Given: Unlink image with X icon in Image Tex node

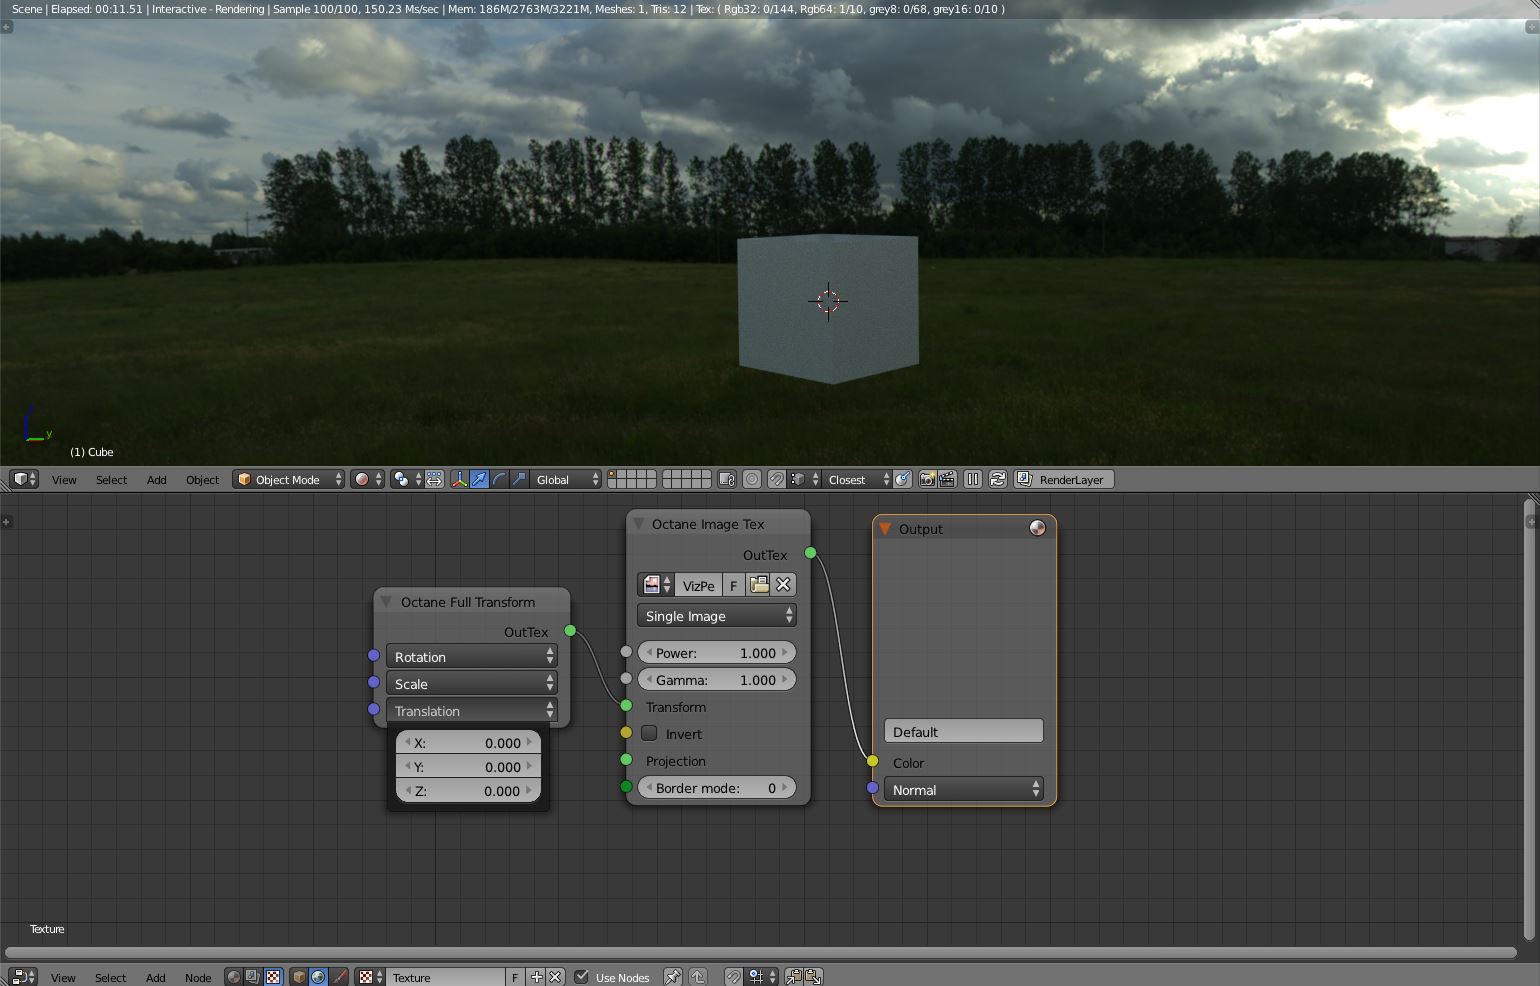Looking at the screenshot, I should (x=784, y=585).
